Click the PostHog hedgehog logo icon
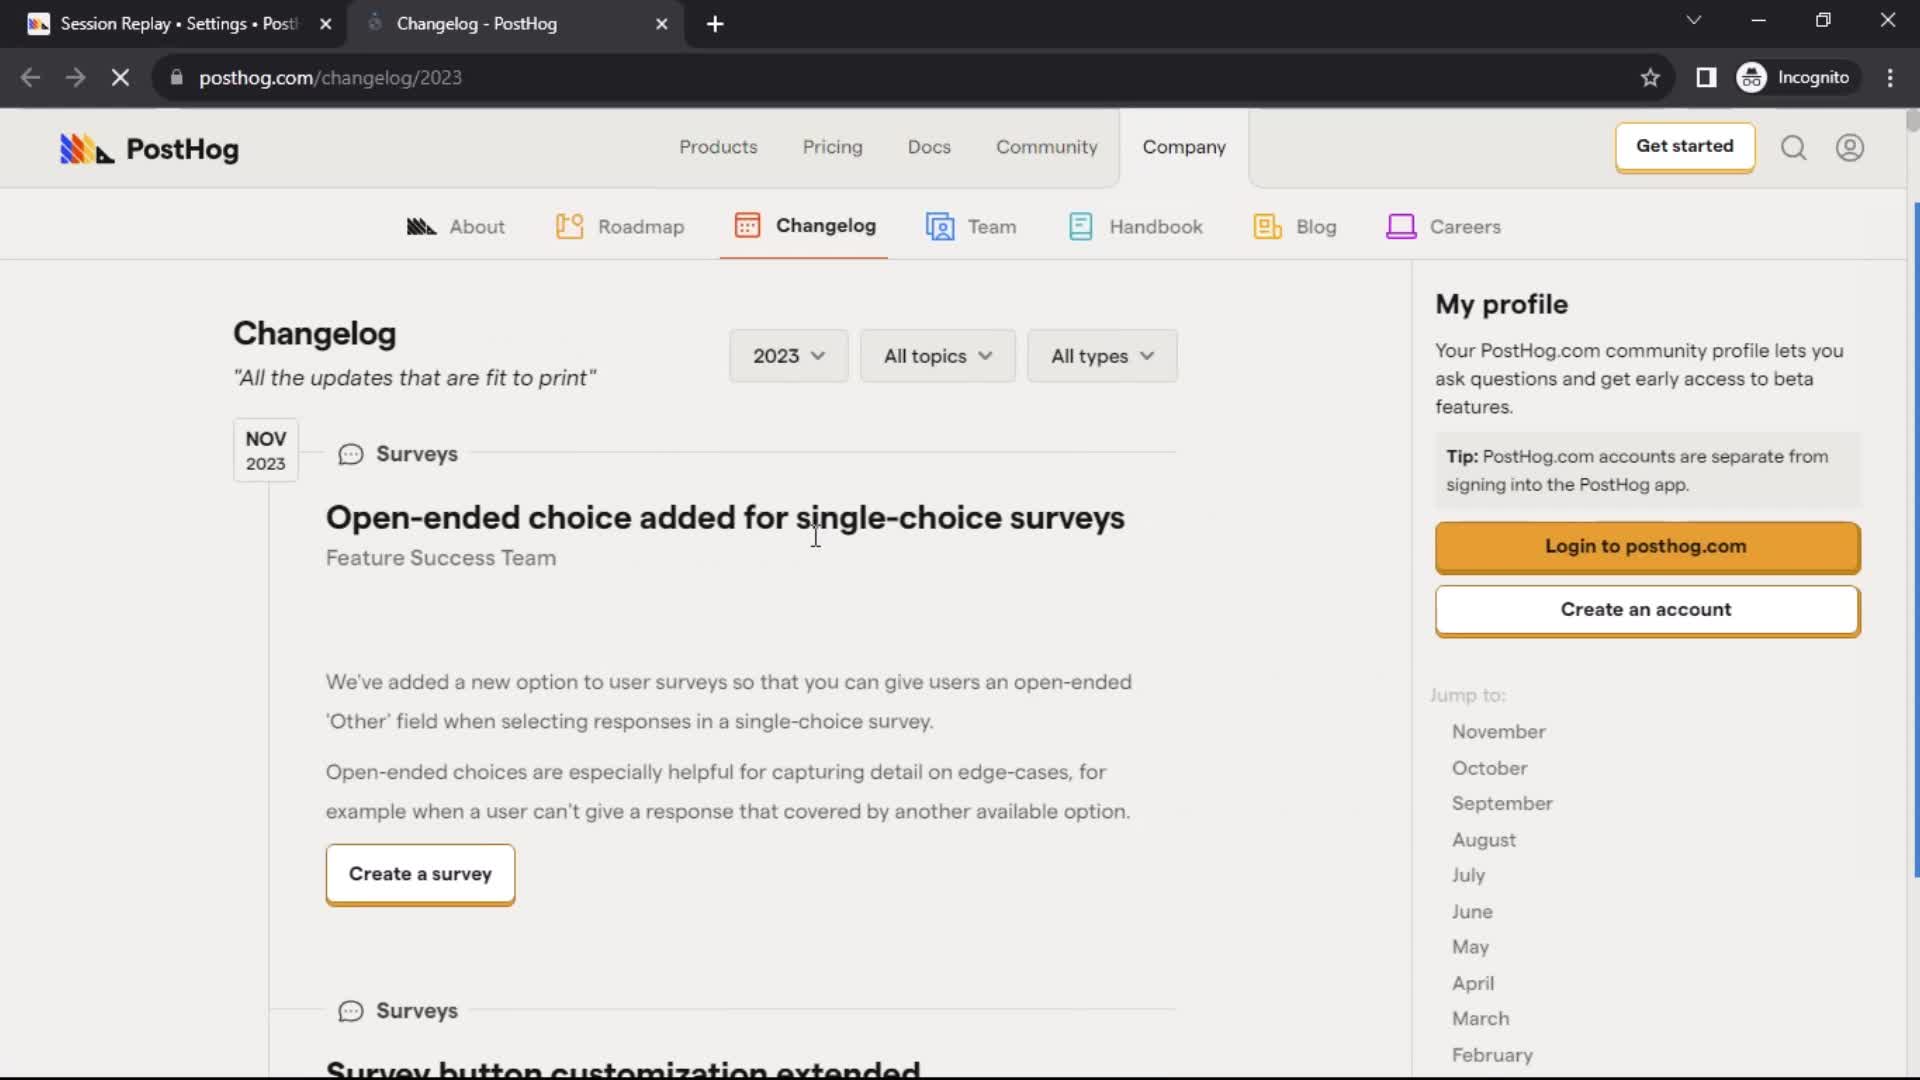Image resolution: width=1920 pixels, height=1080 pixels. pos(82,148)
